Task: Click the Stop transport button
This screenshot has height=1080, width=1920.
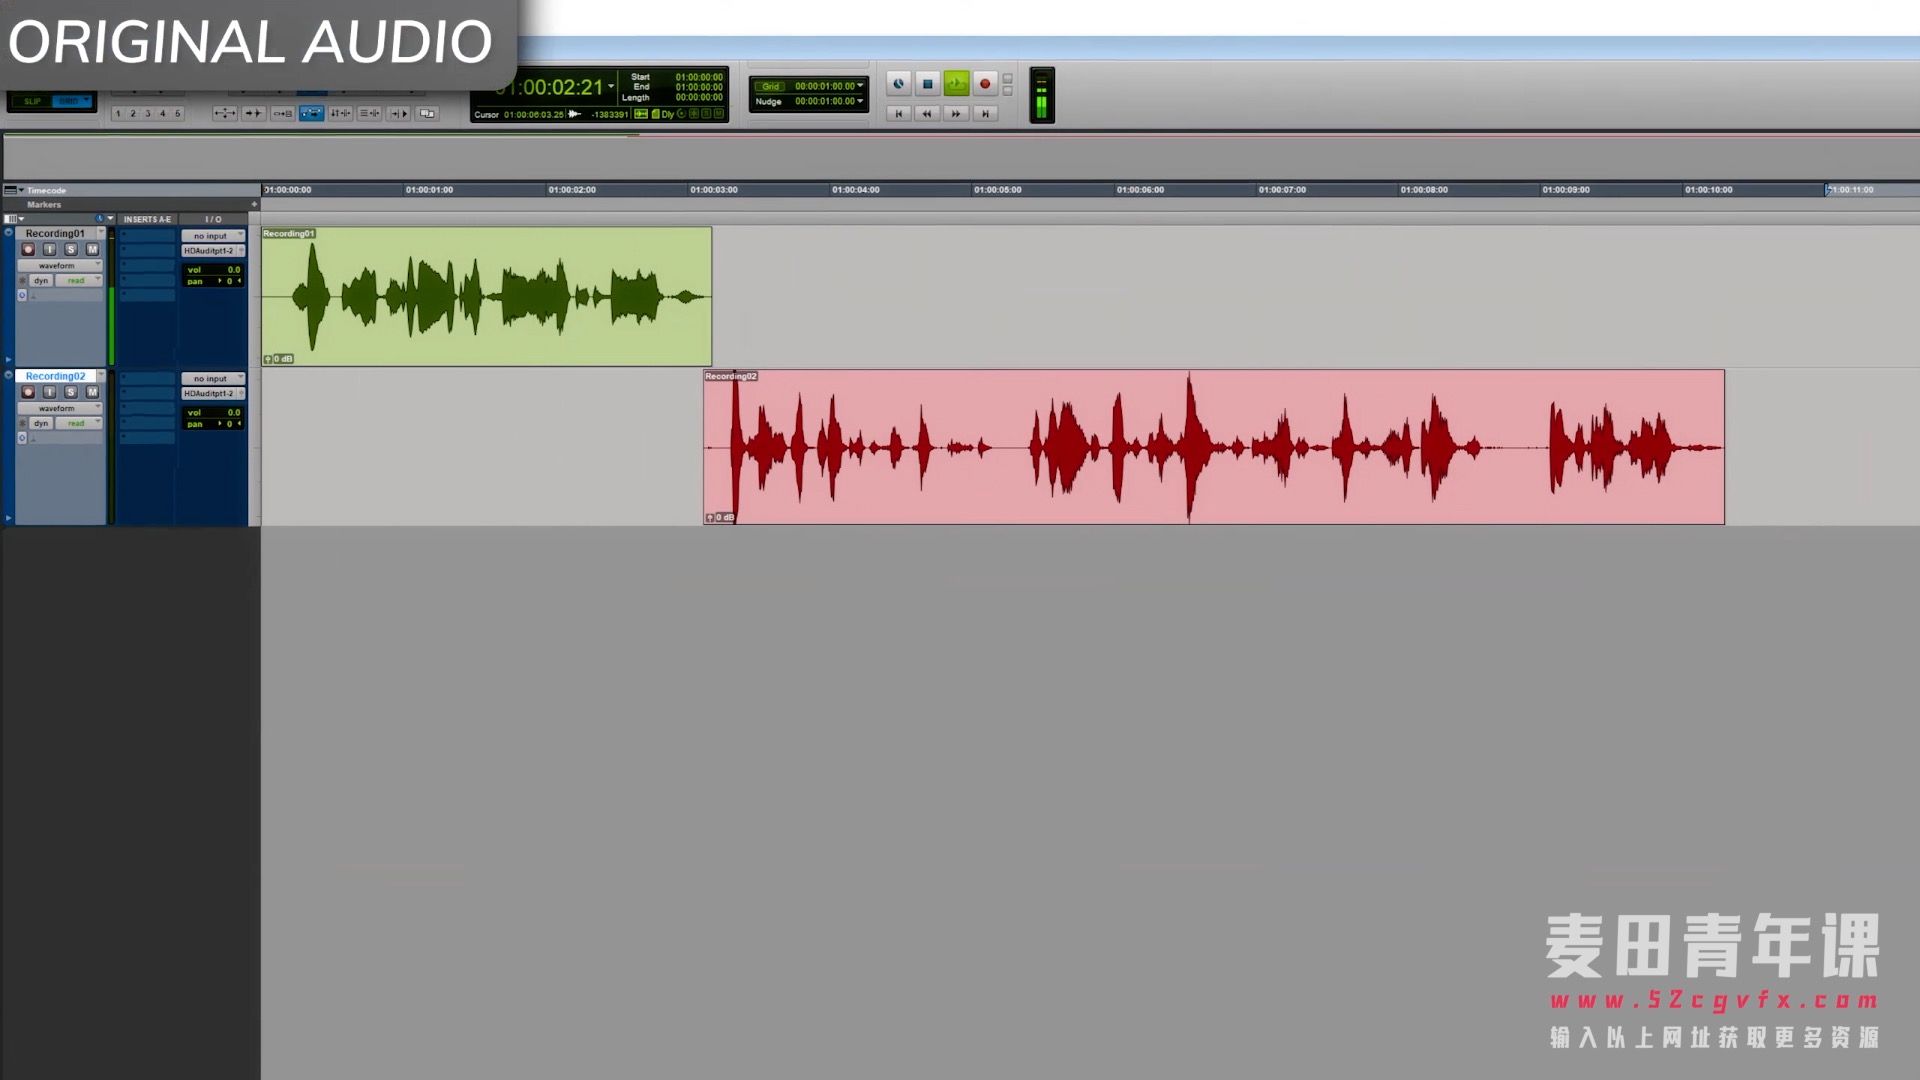Action: tap(927, 84)
